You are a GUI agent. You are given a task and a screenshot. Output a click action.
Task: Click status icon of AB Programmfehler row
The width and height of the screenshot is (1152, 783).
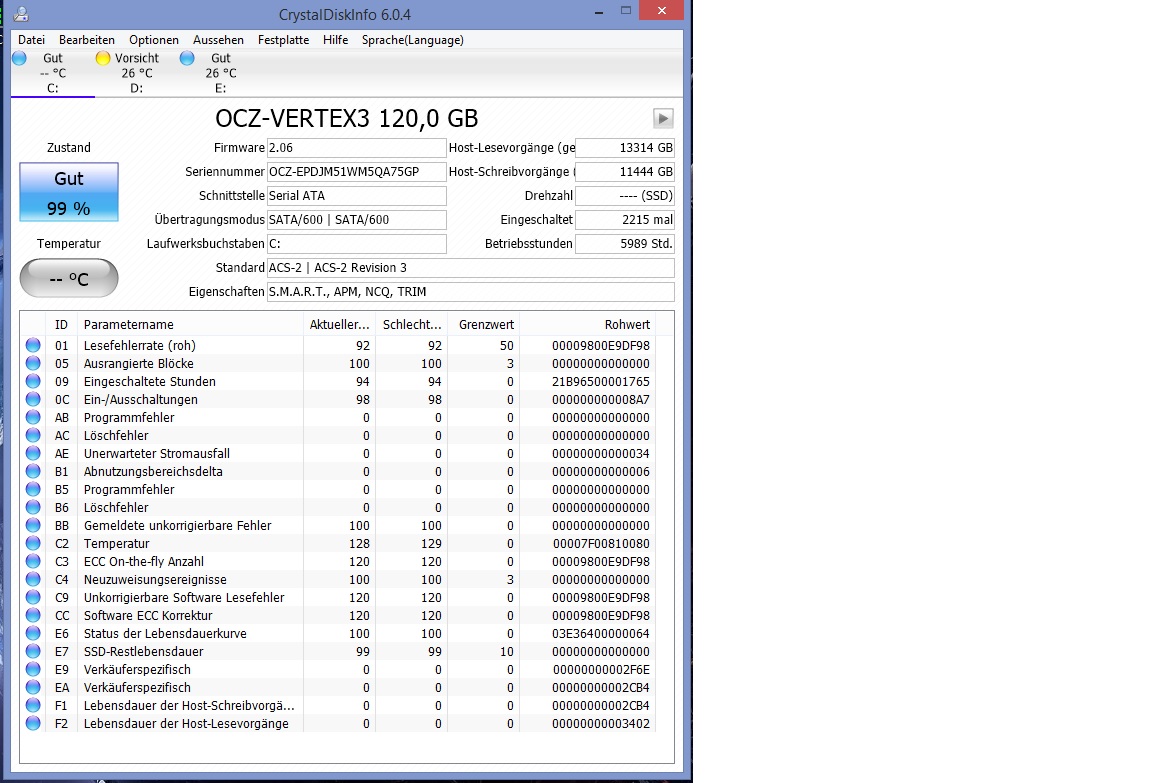click(33, 417)
